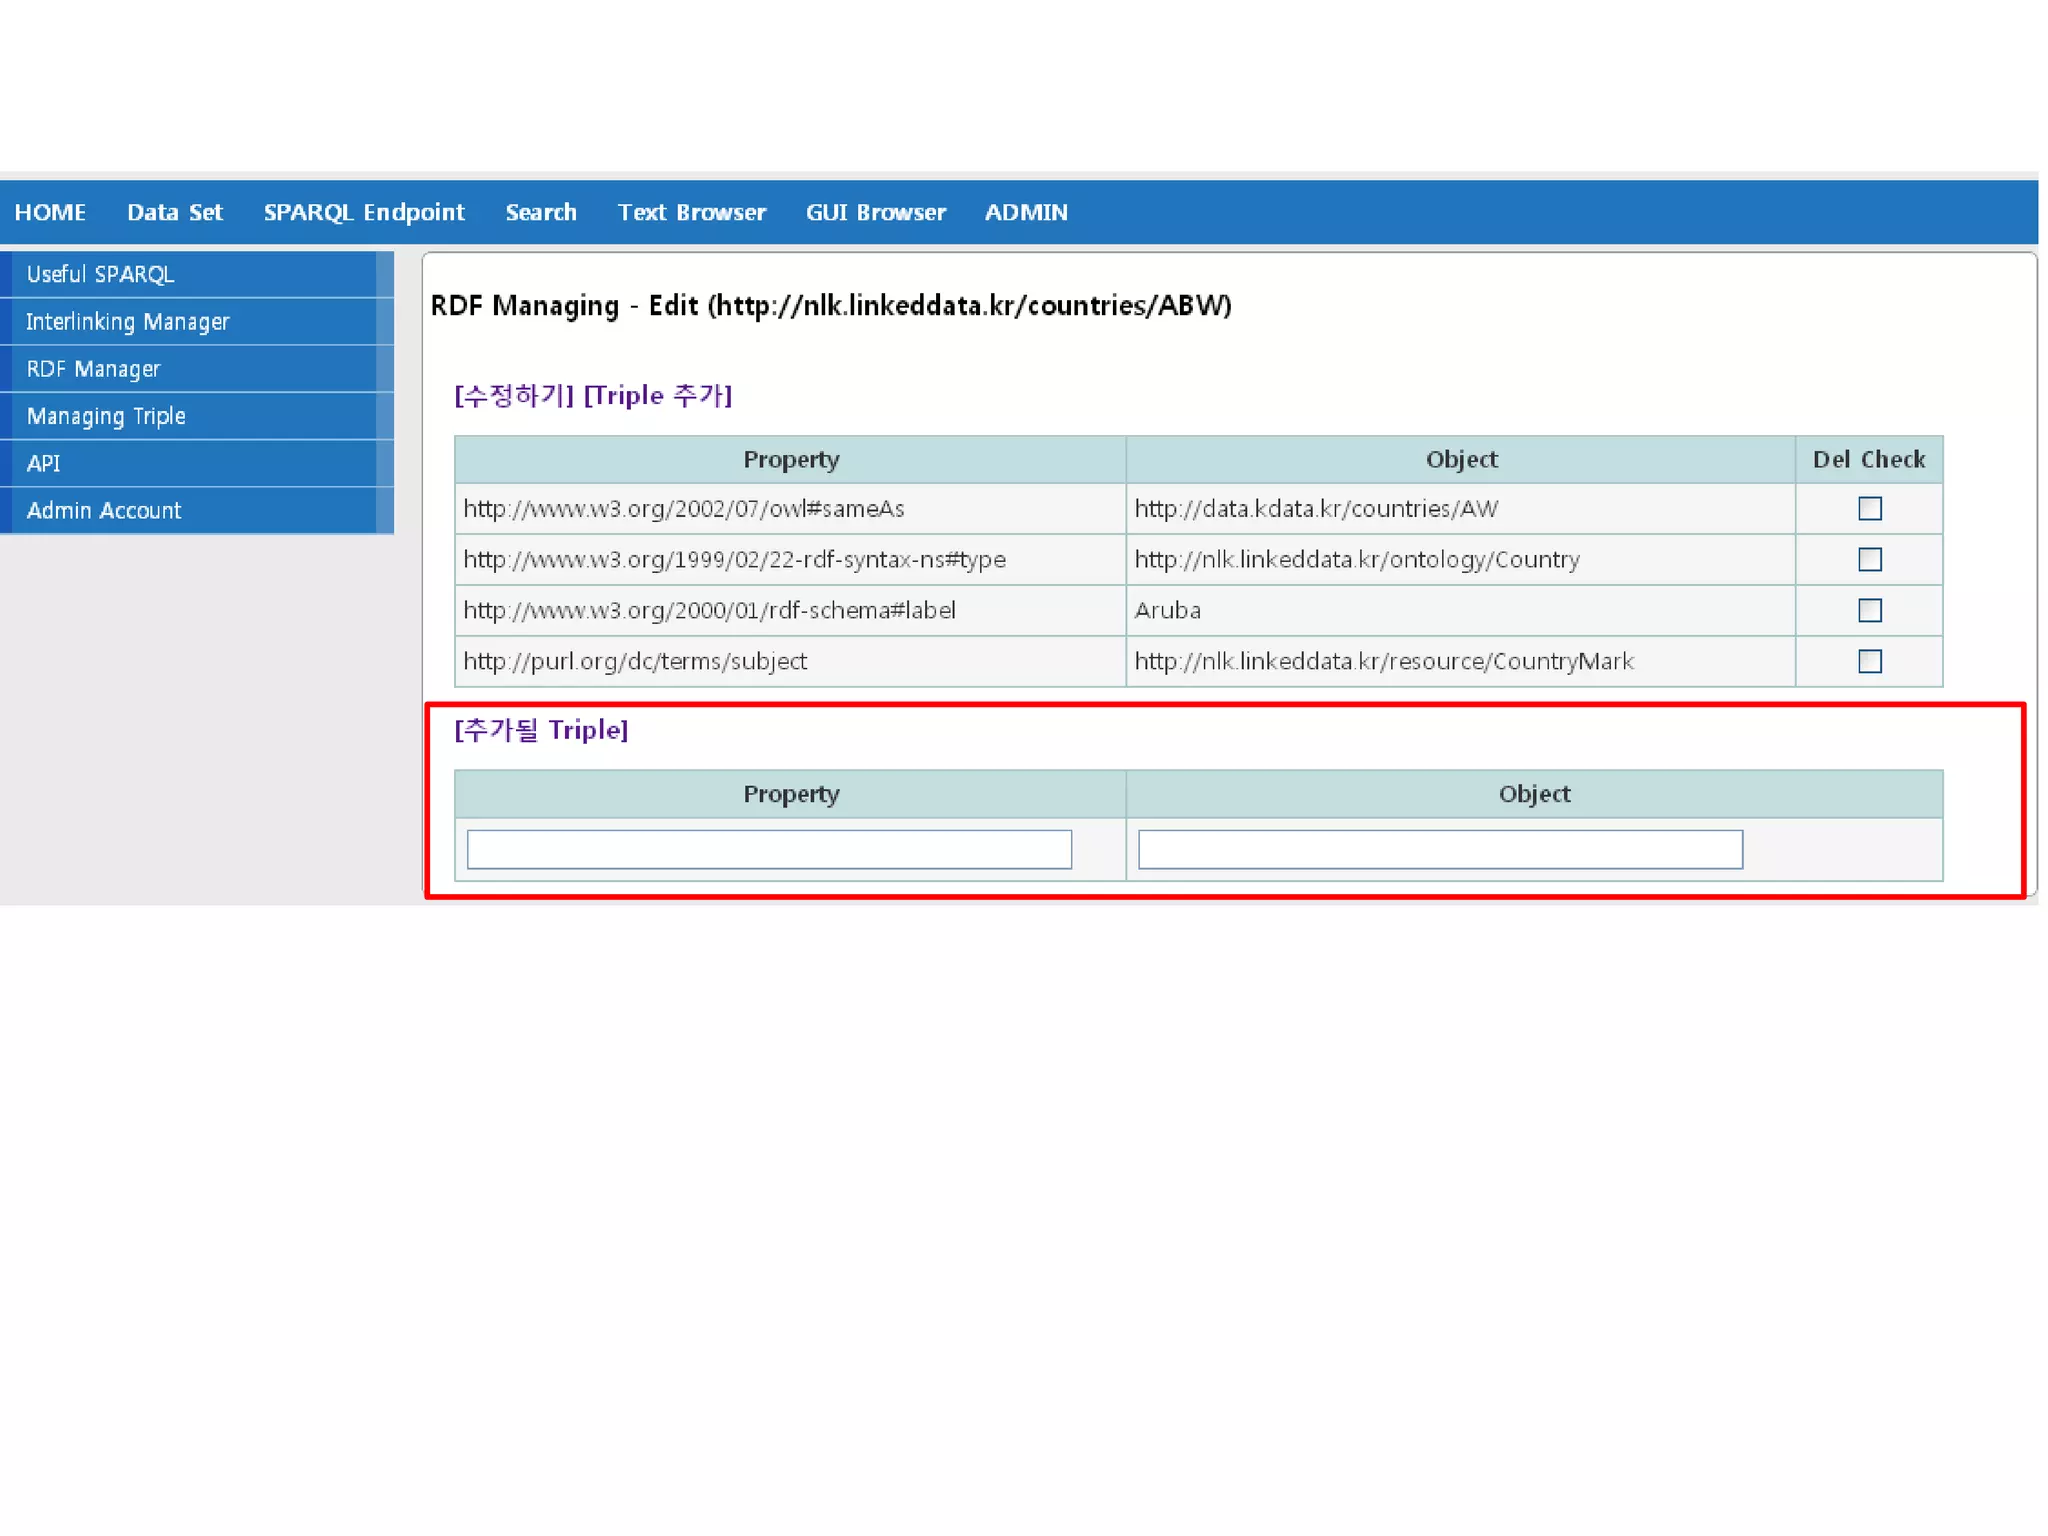This screenshot has width=2048, height=1536.
Task: Click the 수정하기 link
Action: click(x=514, y=396)
